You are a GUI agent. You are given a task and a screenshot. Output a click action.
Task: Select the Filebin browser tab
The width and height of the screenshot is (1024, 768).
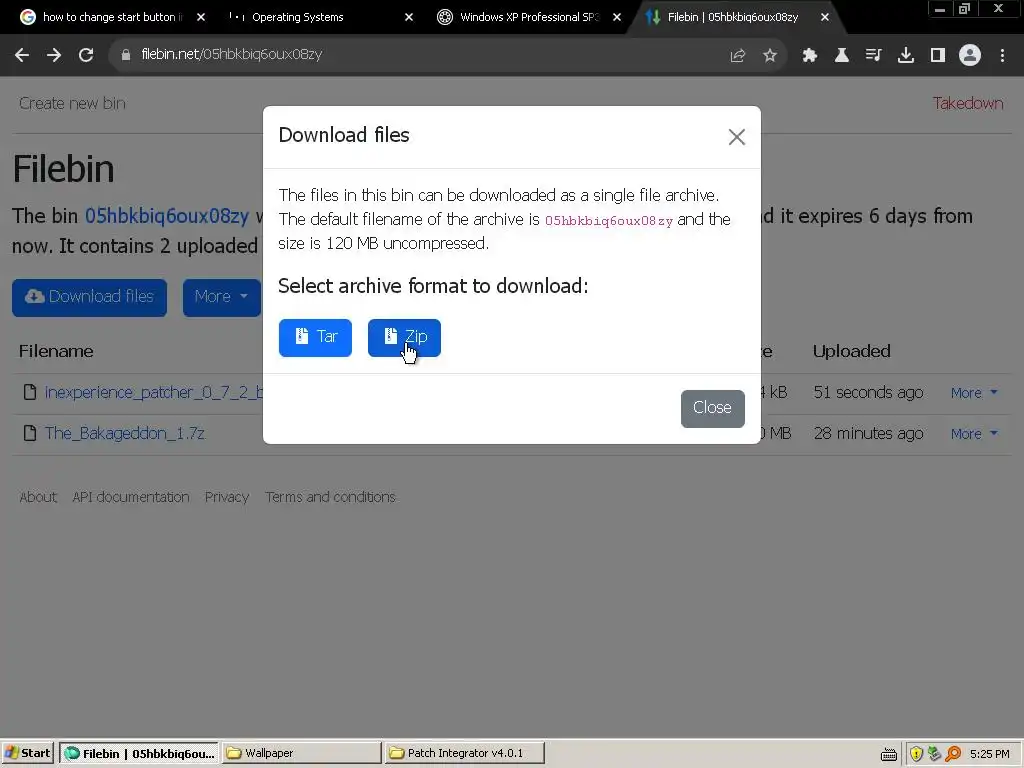[x=733, y=17]
